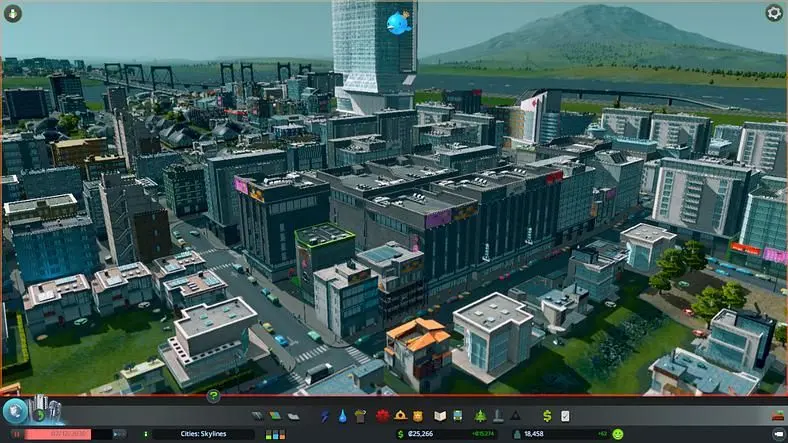Open the Monuments menu
788x443 pixels.
pos(516,416)
